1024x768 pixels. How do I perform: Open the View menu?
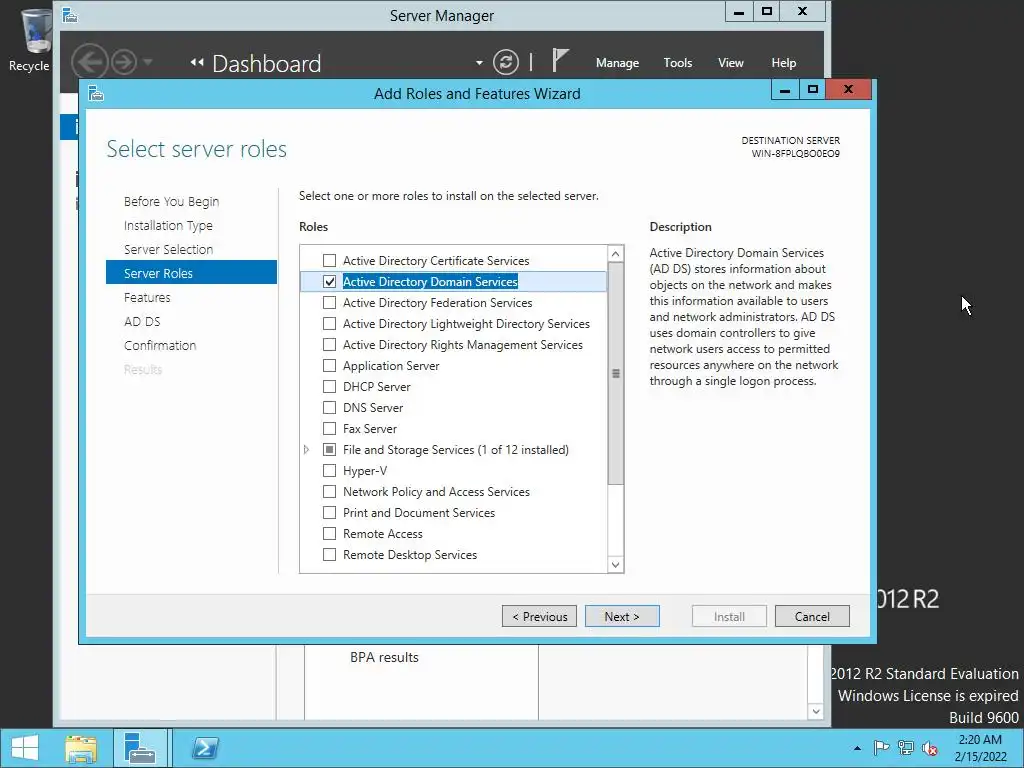(x=731, y=63)
